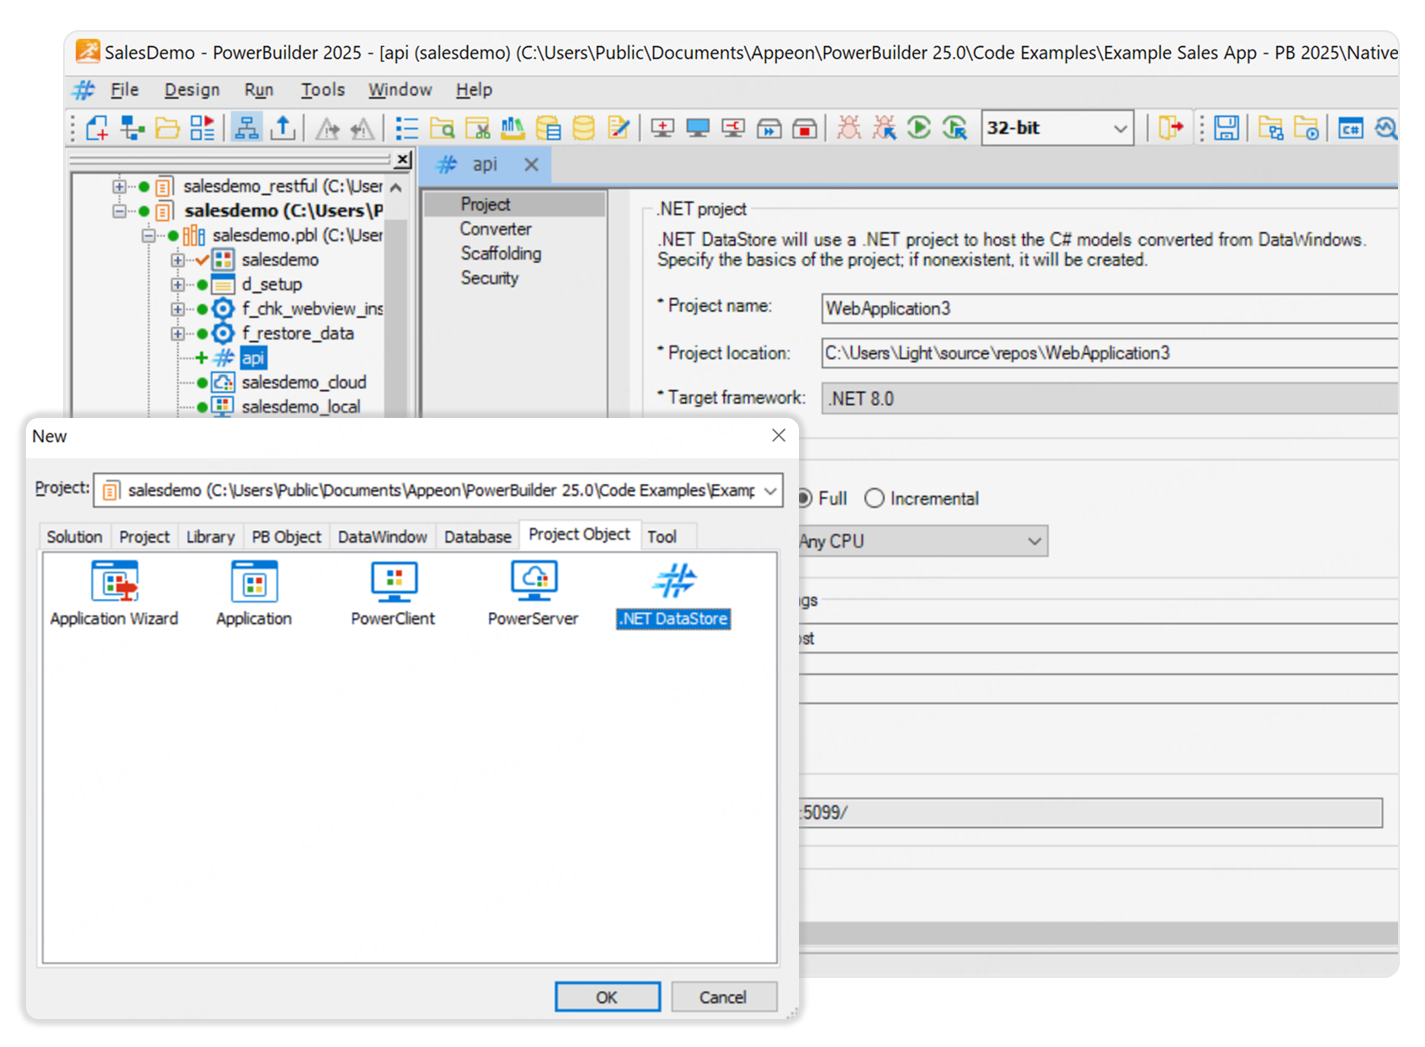Click the upload/output toolbar icon
The width and height of the screenshot is (1425, 1047).
click(x=283, y=128)
